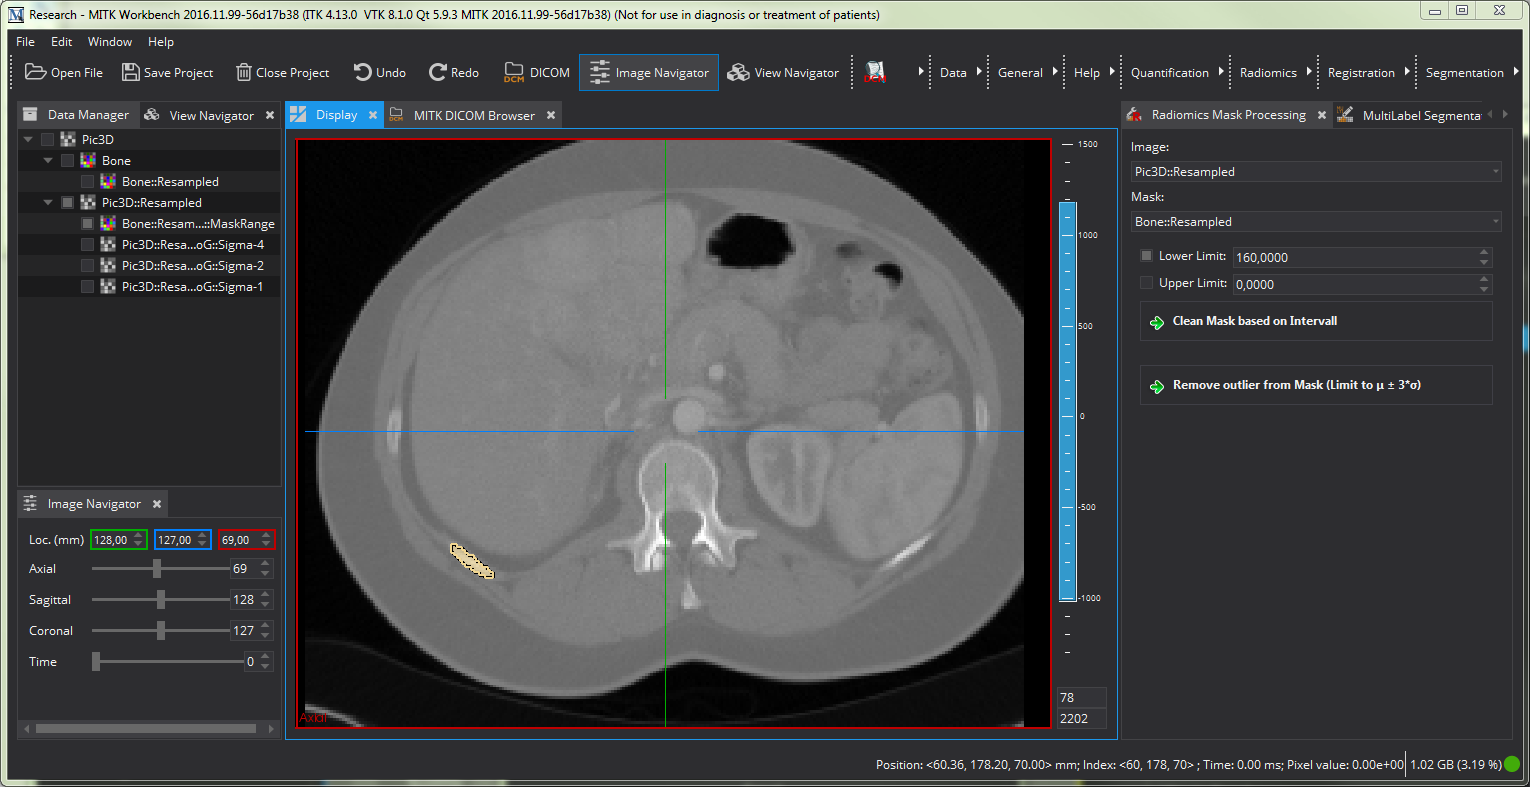
Task: Click the Sigma-4 image node icon
Action: pos(108,244)
